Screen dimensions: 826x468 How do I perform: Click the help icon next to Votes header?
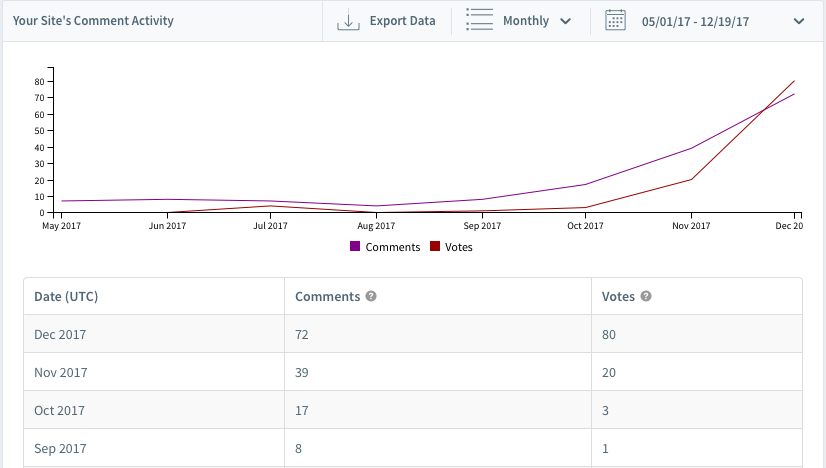click(646, 297)
